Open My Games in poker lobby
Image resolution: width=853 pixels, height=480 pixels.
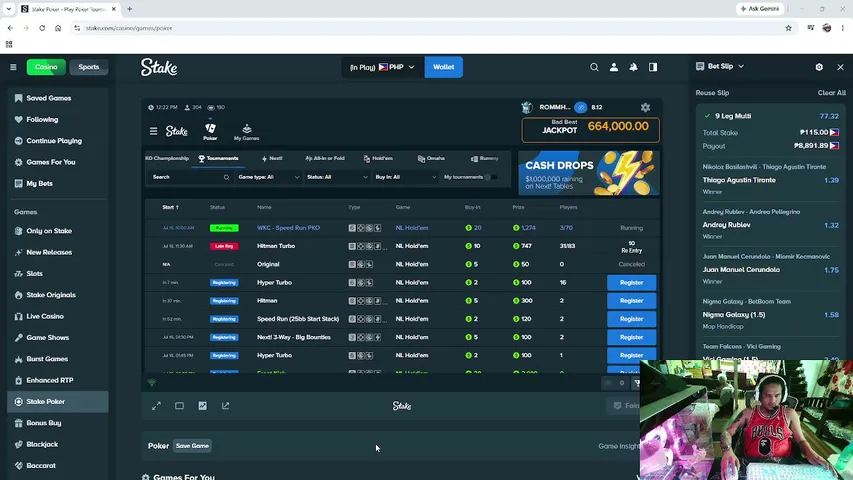246,132
